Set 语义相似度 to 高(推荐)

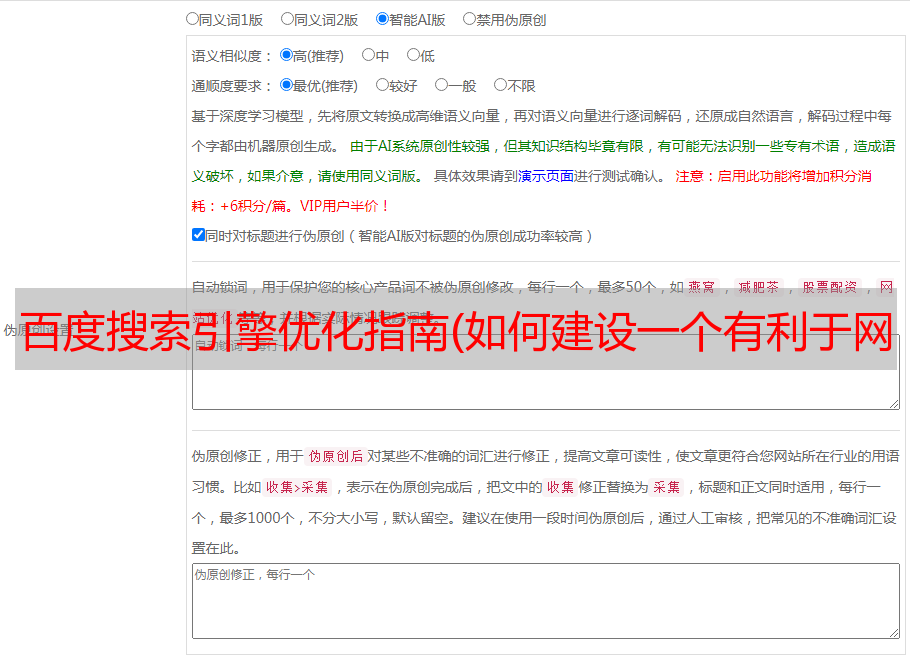[x=286, y=55]
